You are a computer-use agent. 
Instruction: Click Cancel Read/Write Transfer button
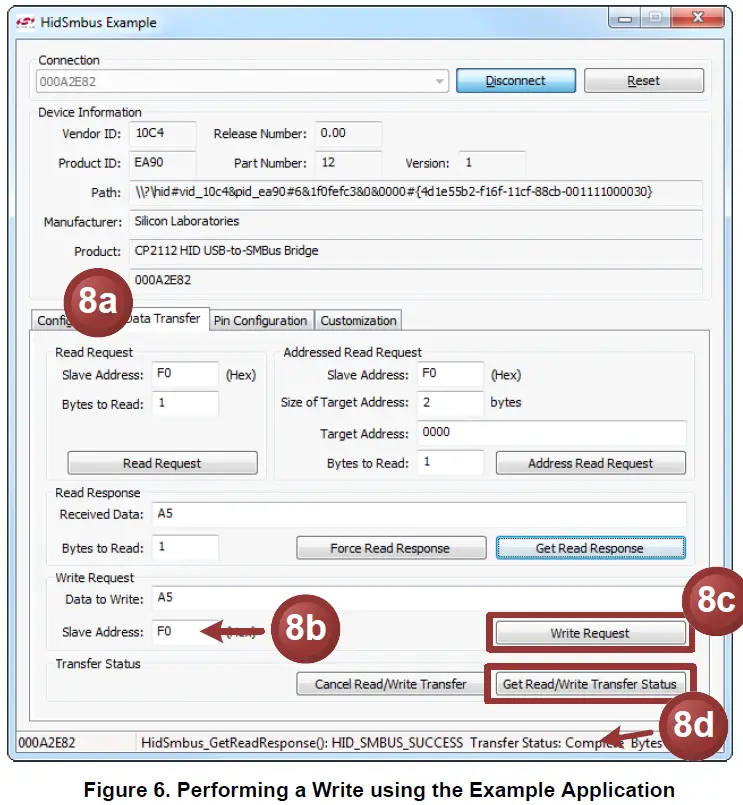tap(391, 684)
